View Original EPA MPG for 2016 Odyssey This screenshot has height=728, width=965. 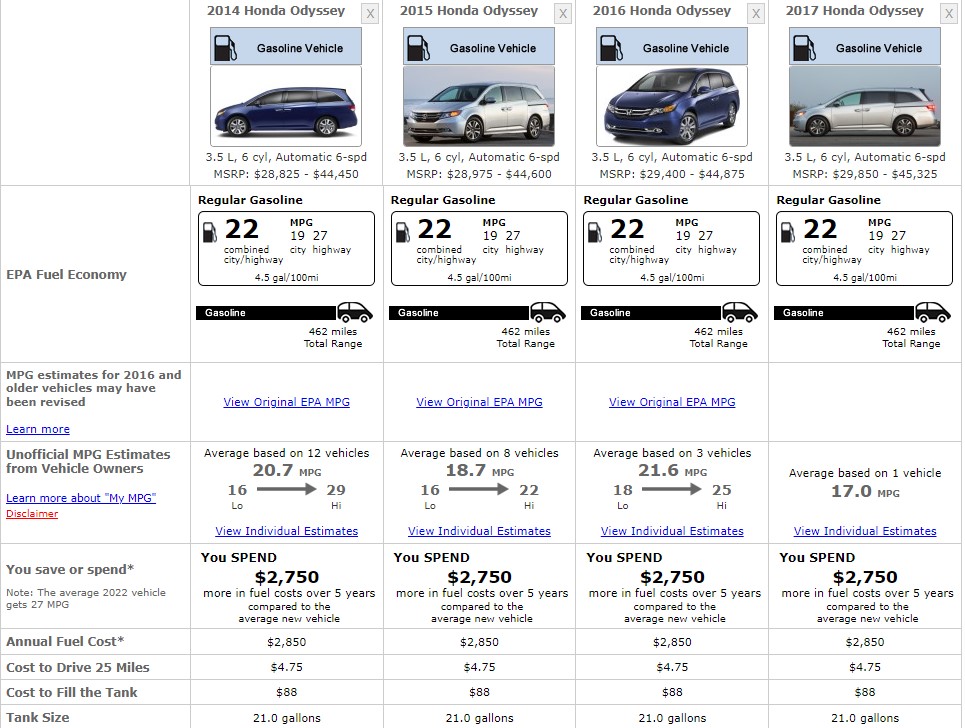[672, 402]
